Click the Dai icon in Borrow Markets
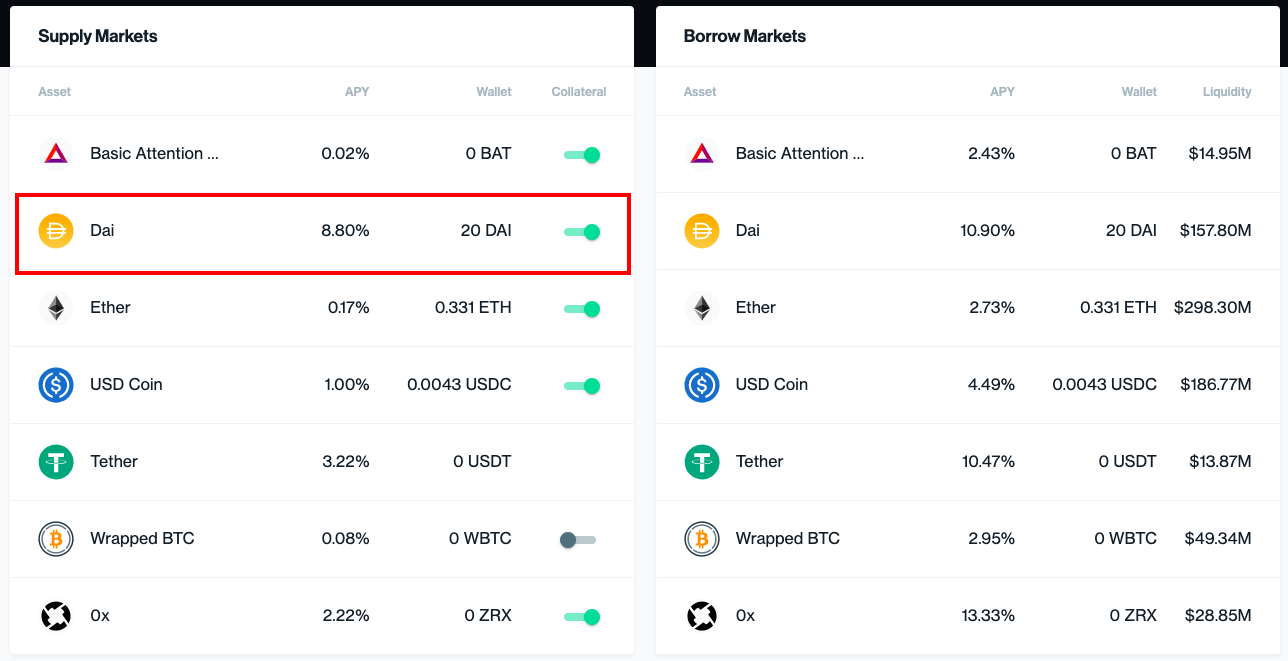The height and width of the screenshot is (661, 1288). (x=702, y=231)
